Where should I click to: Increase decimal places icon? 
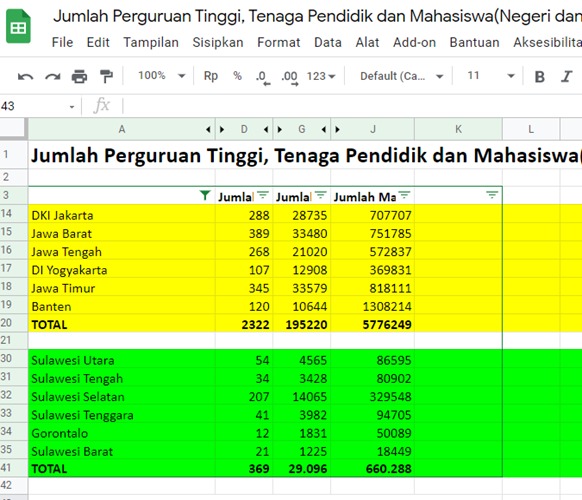290,78
